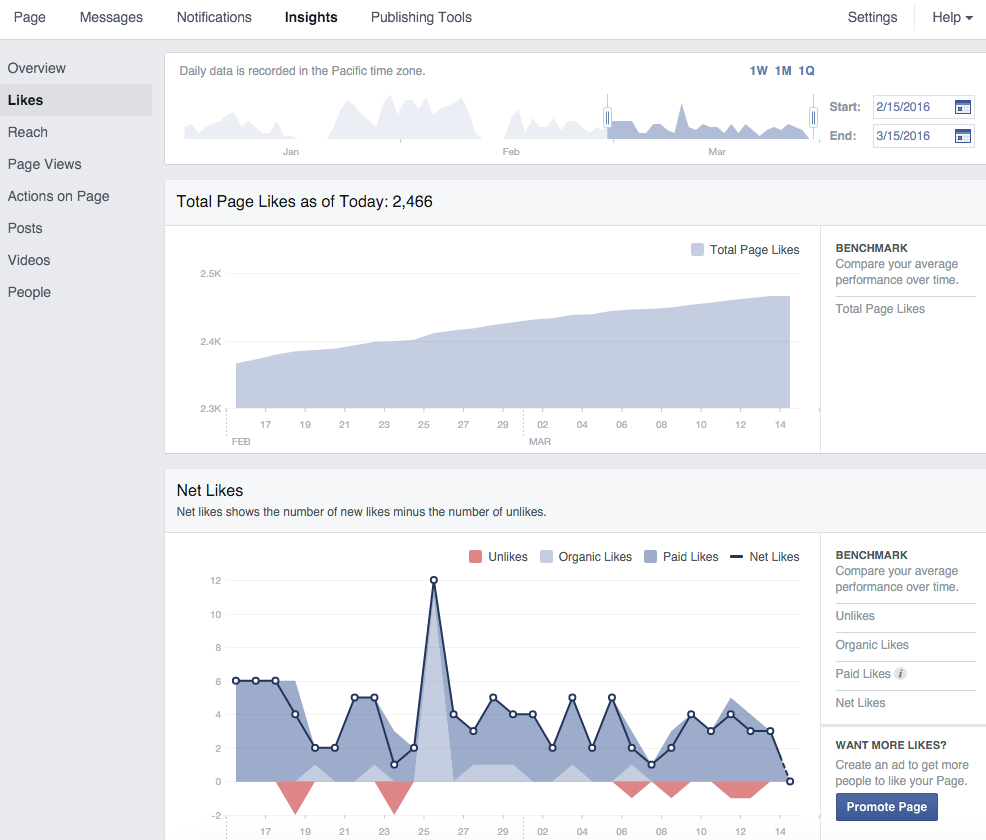Expand the Help dropdown menu

click(x=952, y=17)
